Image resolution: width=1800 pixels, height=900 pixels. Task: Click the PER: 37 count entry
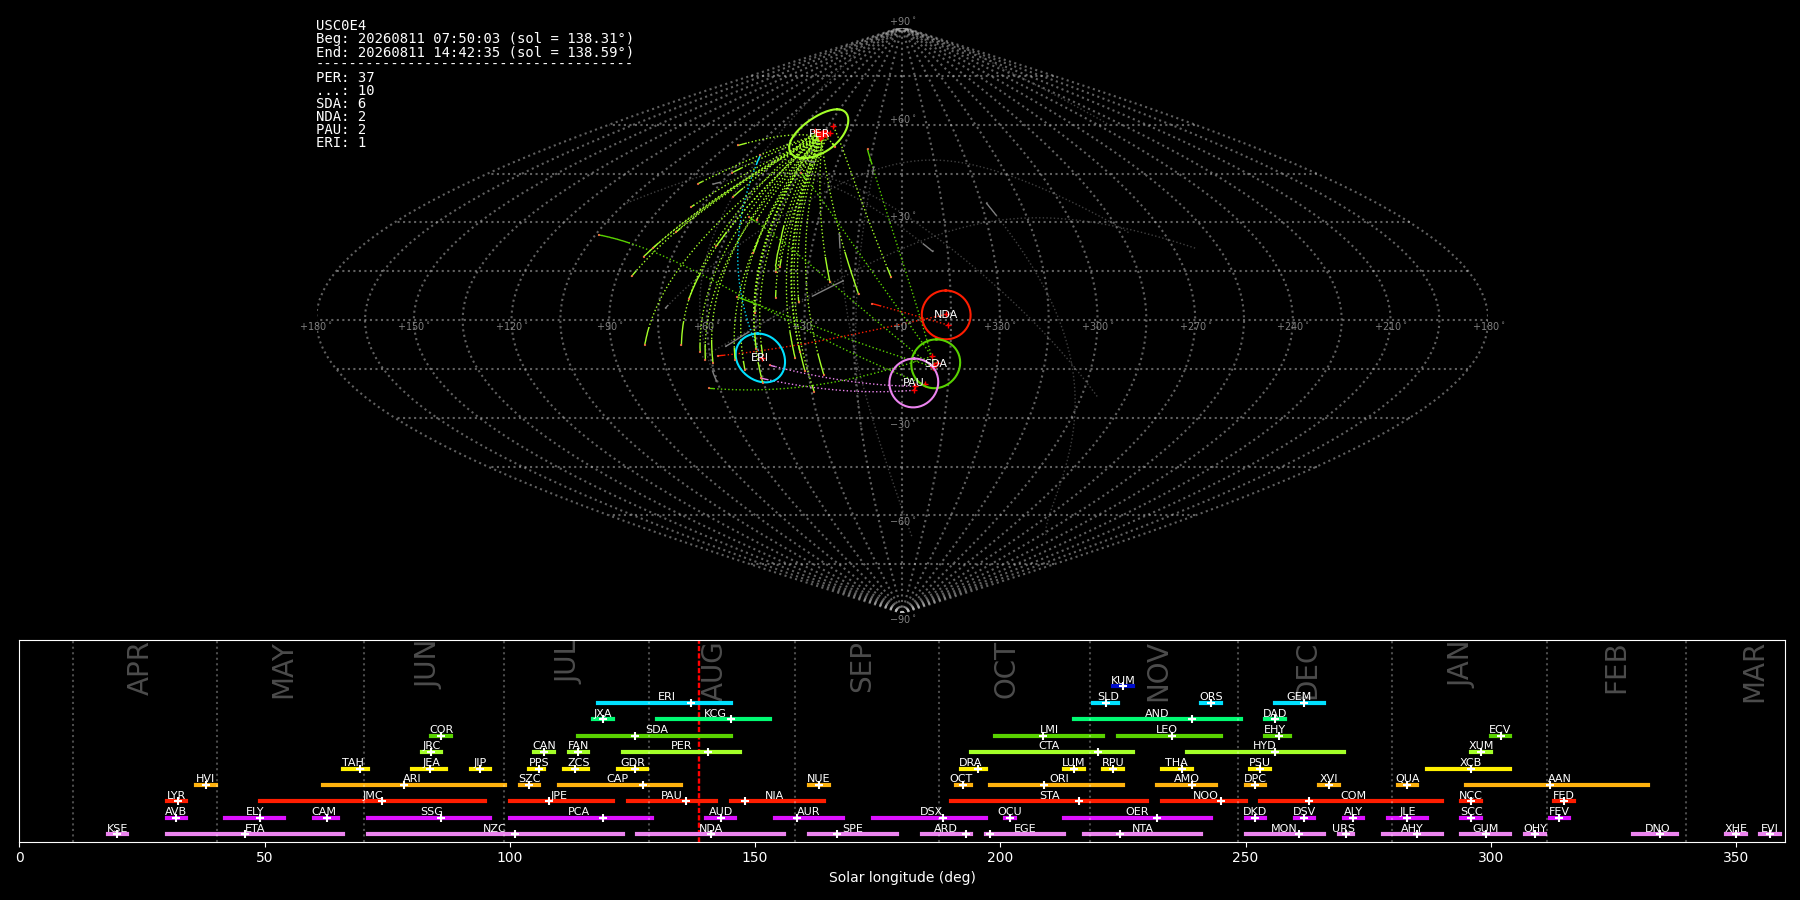click(345, 77)
